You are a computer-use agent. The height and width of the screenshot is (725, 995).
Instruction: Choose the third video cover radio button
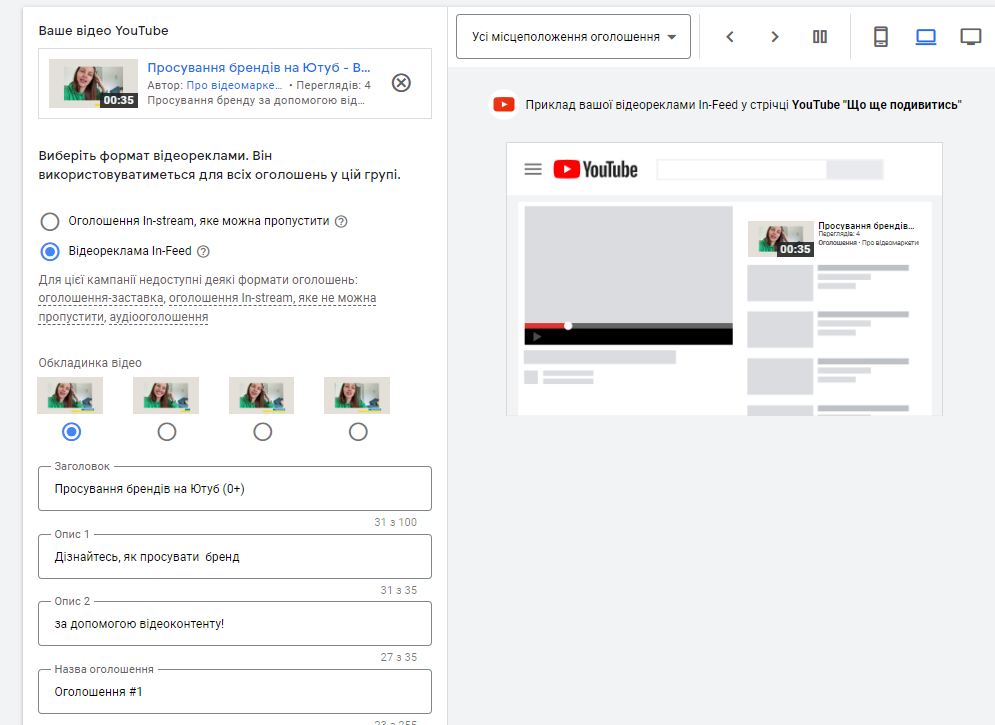coord(262,432)
